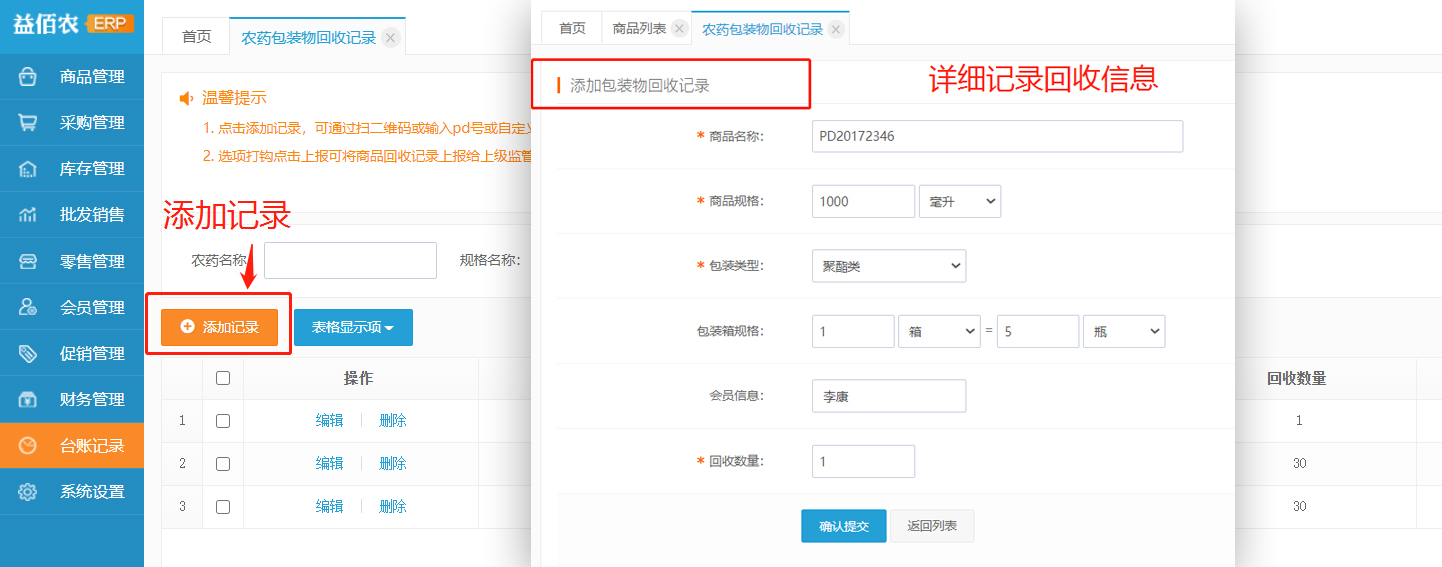Click the 会员管理 user icon
1442x567 pixels.
(28, 307)
